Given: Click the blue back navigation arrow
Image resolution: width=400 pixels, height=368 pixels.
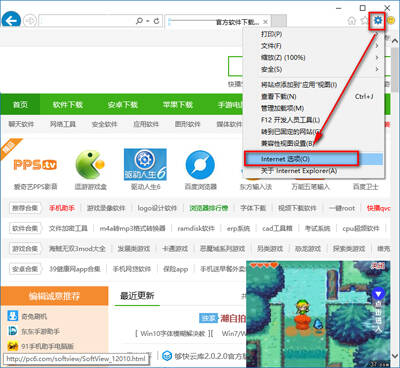Looking at the screenshot, I should [x=11, y=21].
